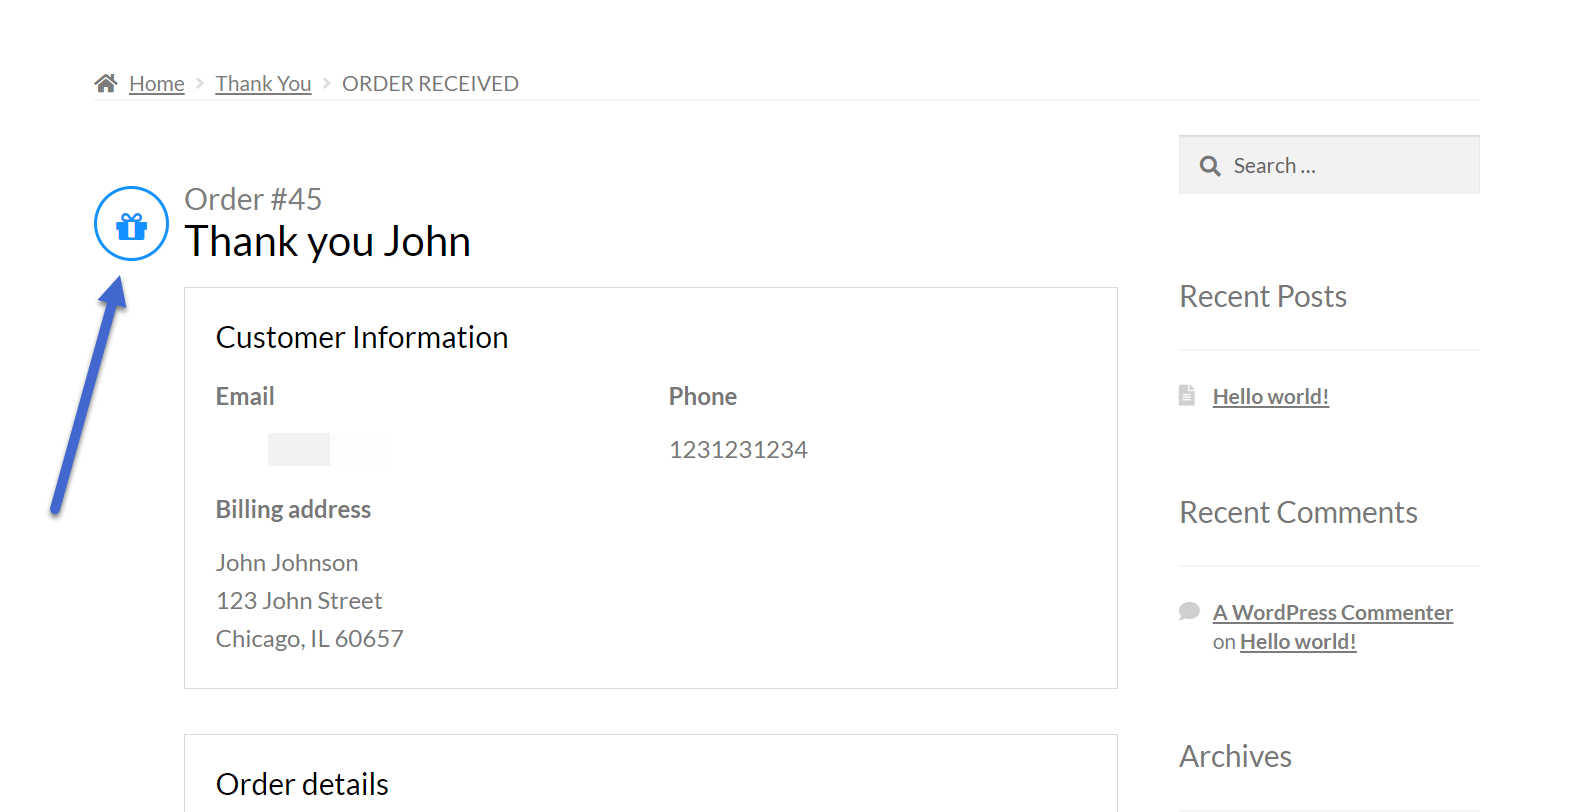The image size is (1580, 812).
Task: Click the Archives widget title
Action: tap(1235, 757)
